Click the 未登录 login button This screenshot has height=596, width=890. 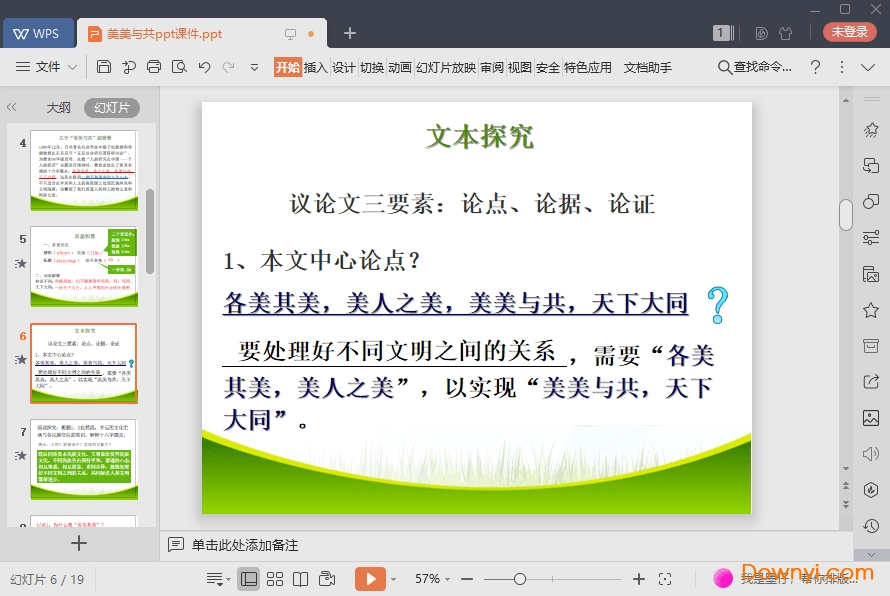(849, 32)
